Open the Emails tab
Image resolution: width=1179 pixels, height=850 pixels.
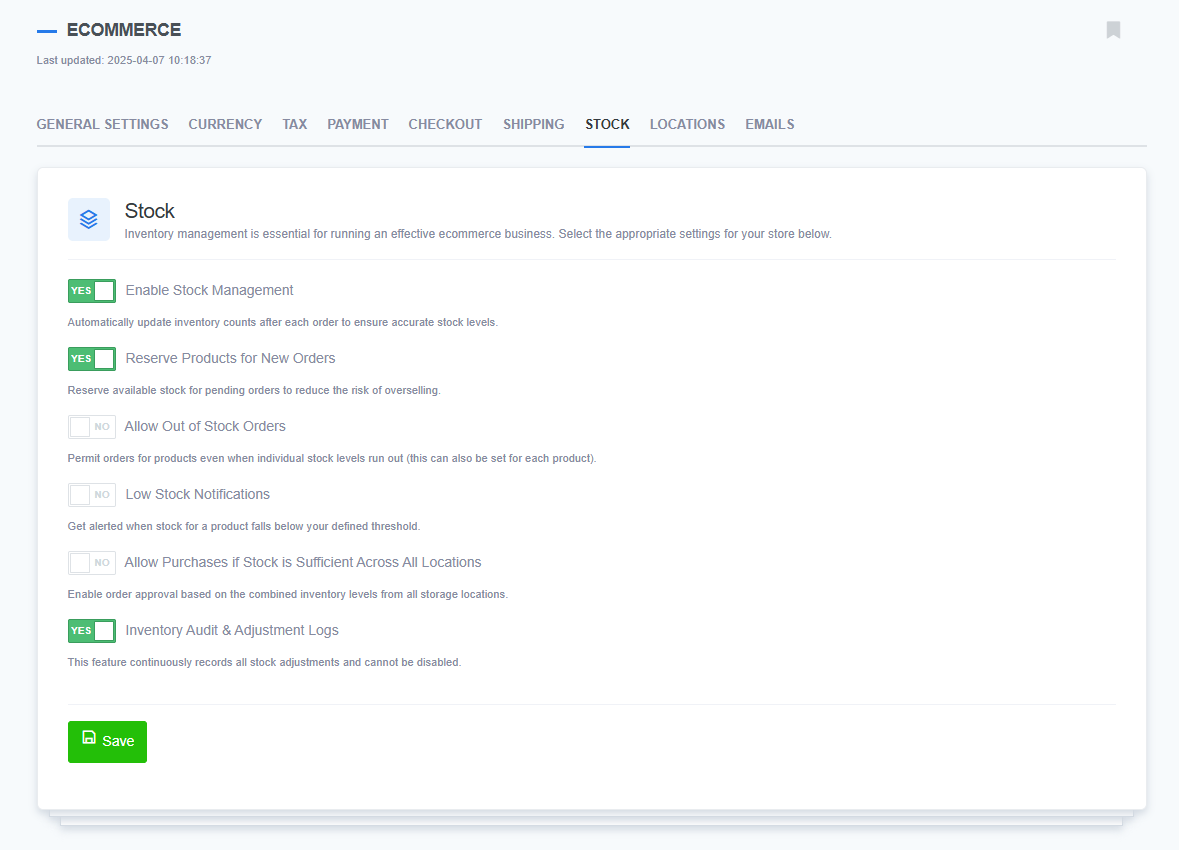(x=769, y=125)
